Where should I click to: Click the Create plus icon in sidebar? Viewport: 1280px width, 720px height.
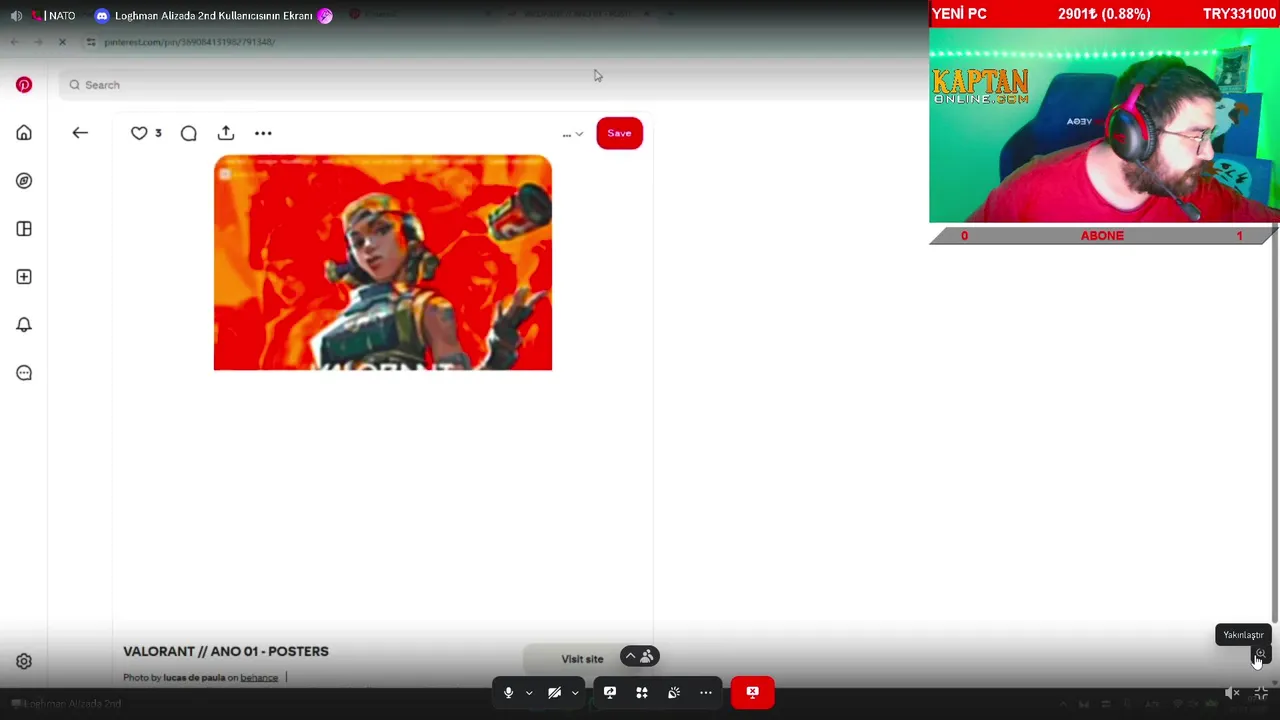24,277
